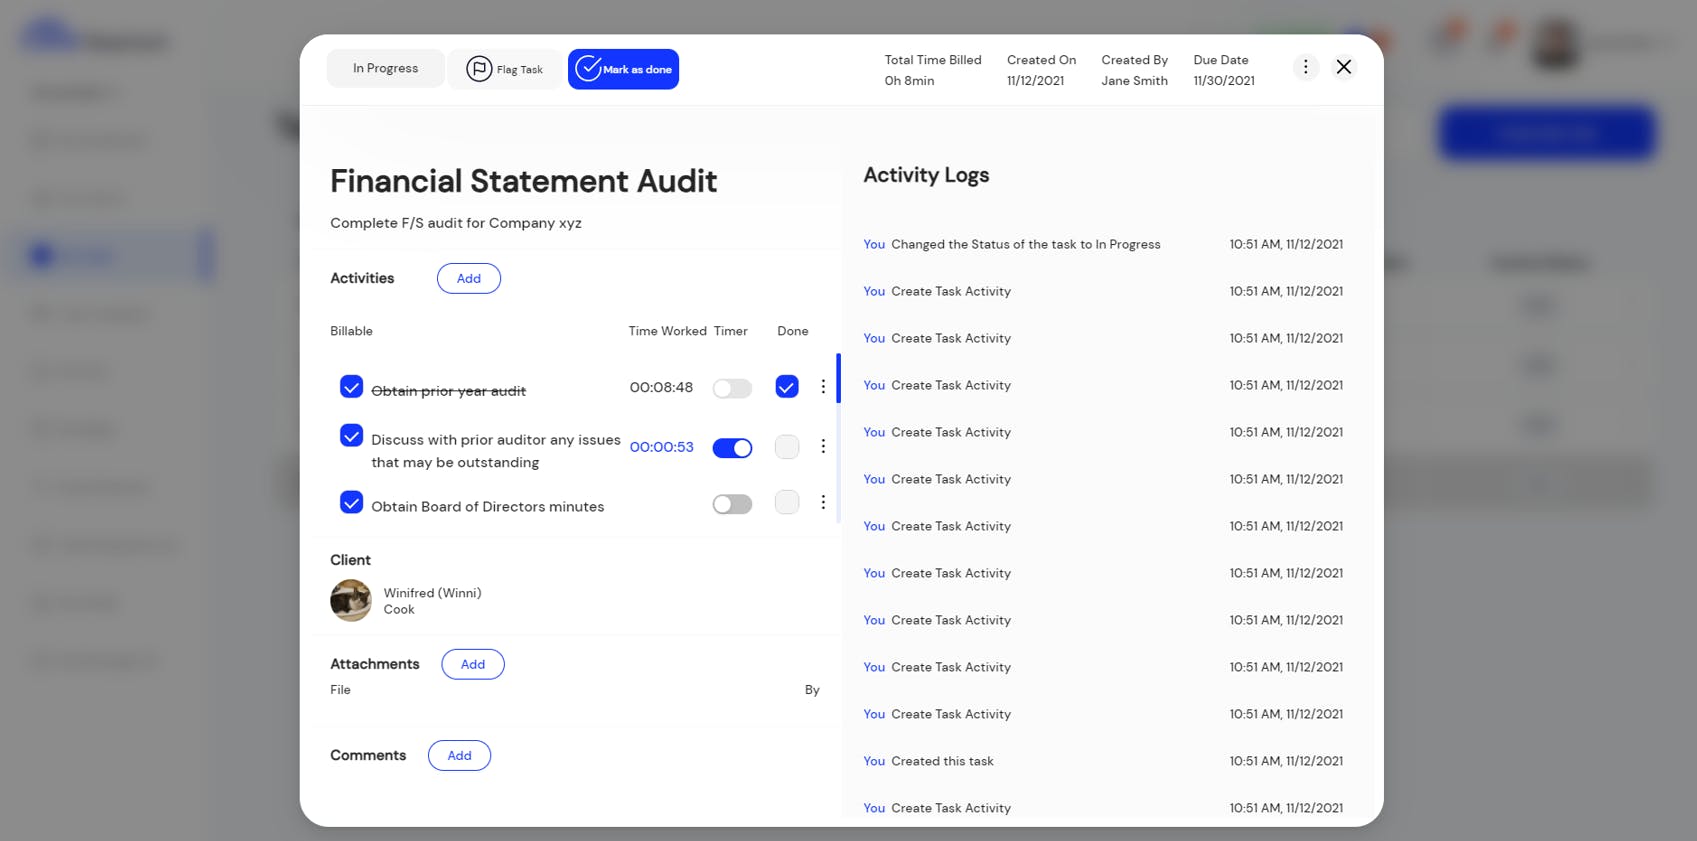Click the activities list scrollbar
The height and width of the screenshot is (841, 1697).
[838, 378]
